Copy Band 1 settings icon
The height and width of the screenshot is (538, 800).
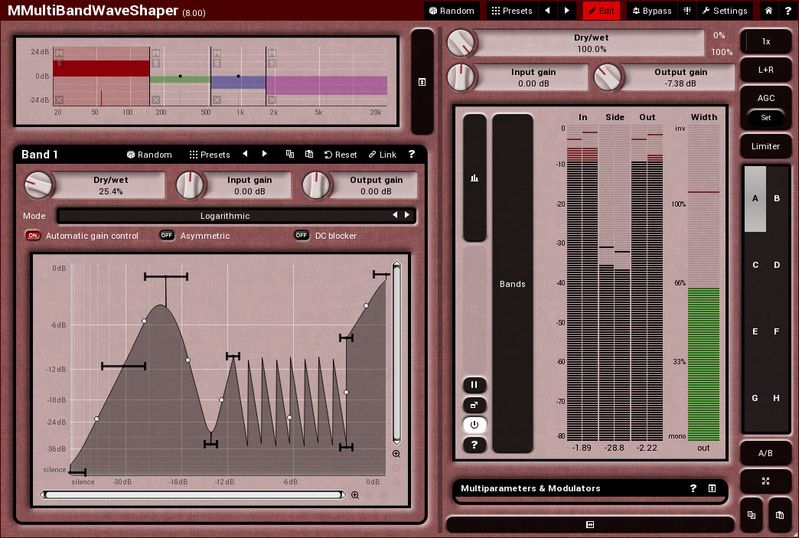click(x=290, y=154)
